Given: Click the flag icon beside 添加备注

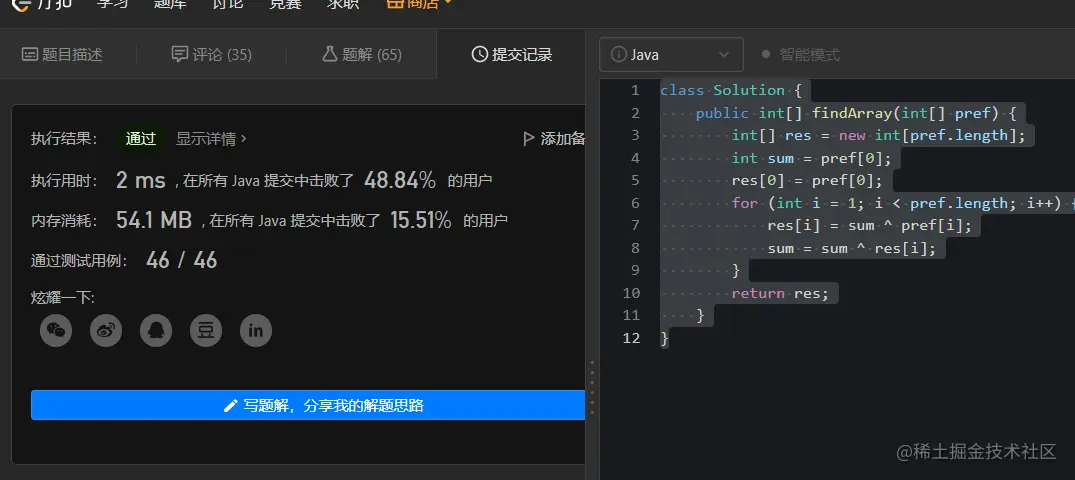Looking at the screenshot, I should coord(529,139).
